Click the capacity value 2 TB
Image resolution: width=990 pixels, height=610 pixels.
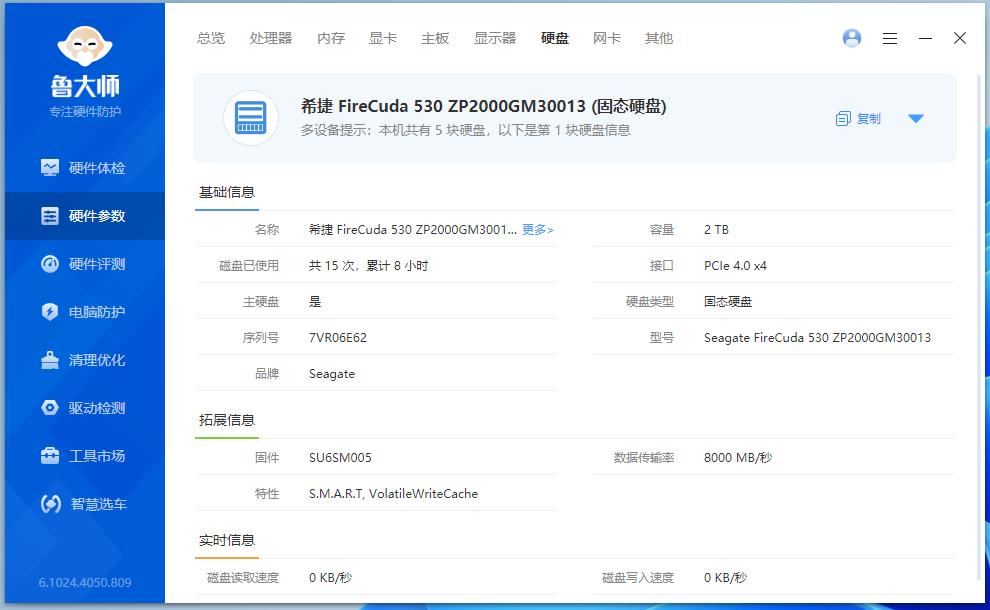point(717,230)
